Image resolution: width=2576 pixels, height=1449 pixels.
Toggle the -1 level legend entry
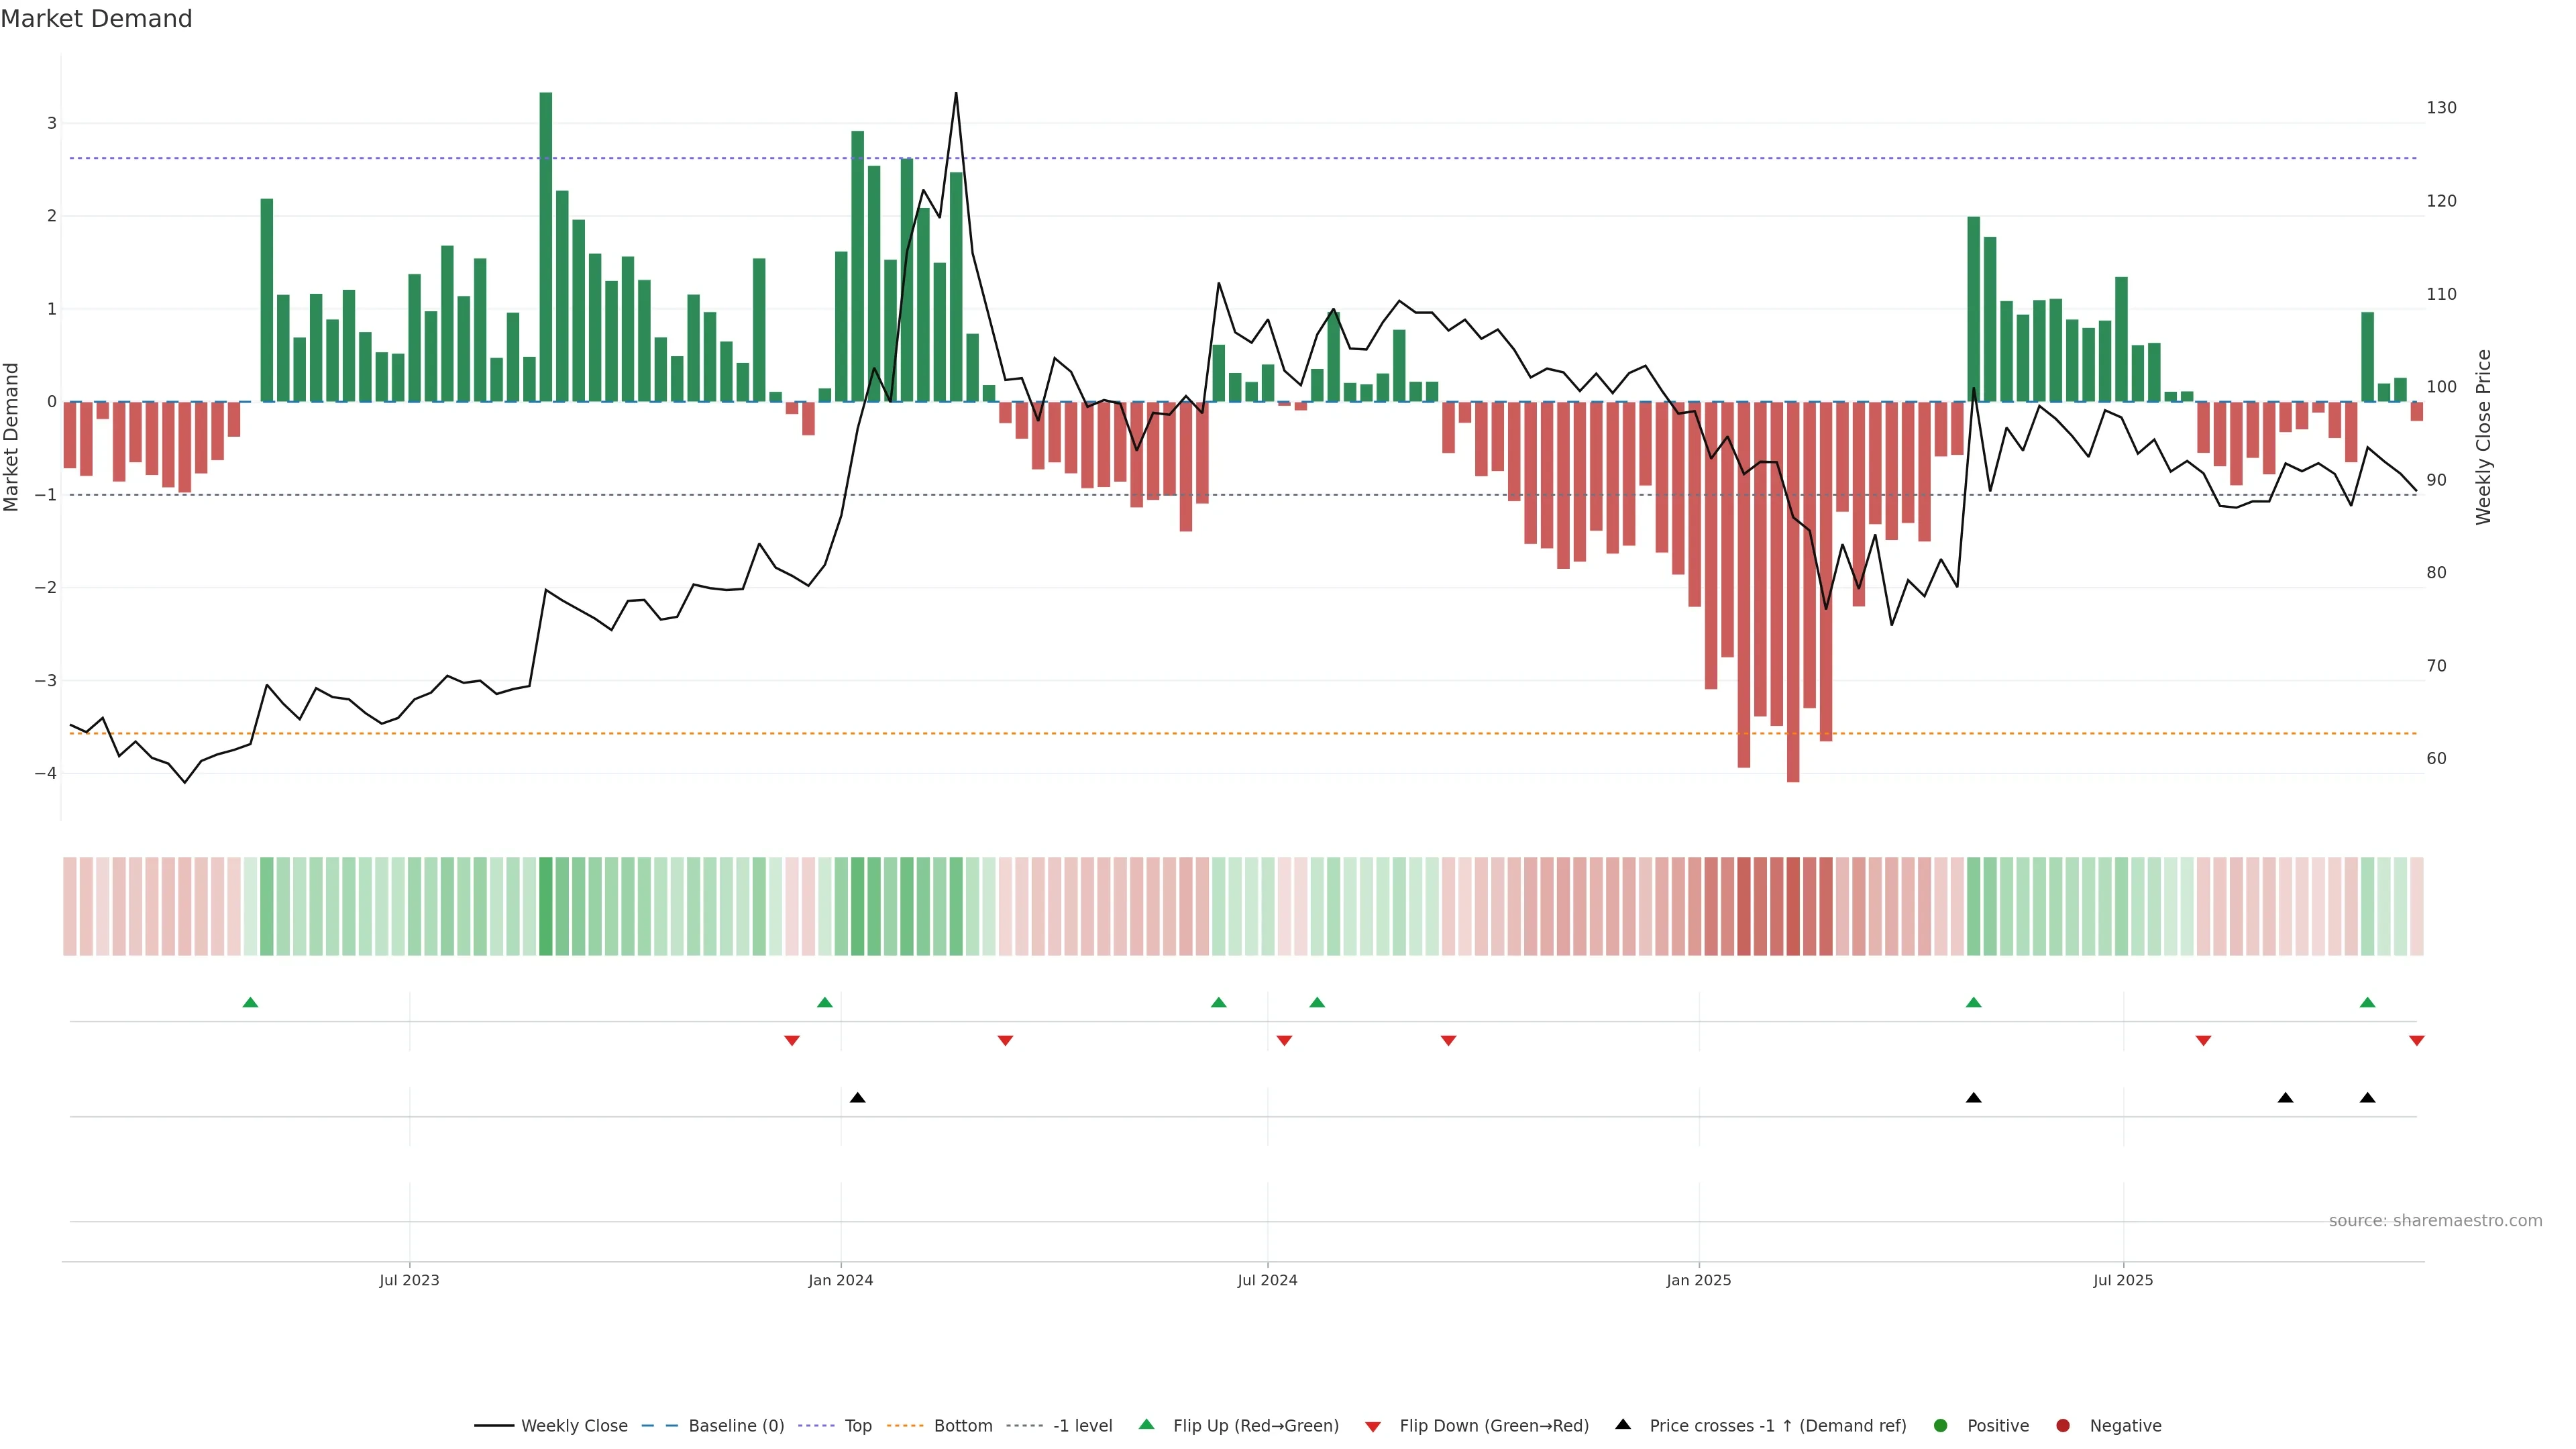(x=1082, y=1426)
